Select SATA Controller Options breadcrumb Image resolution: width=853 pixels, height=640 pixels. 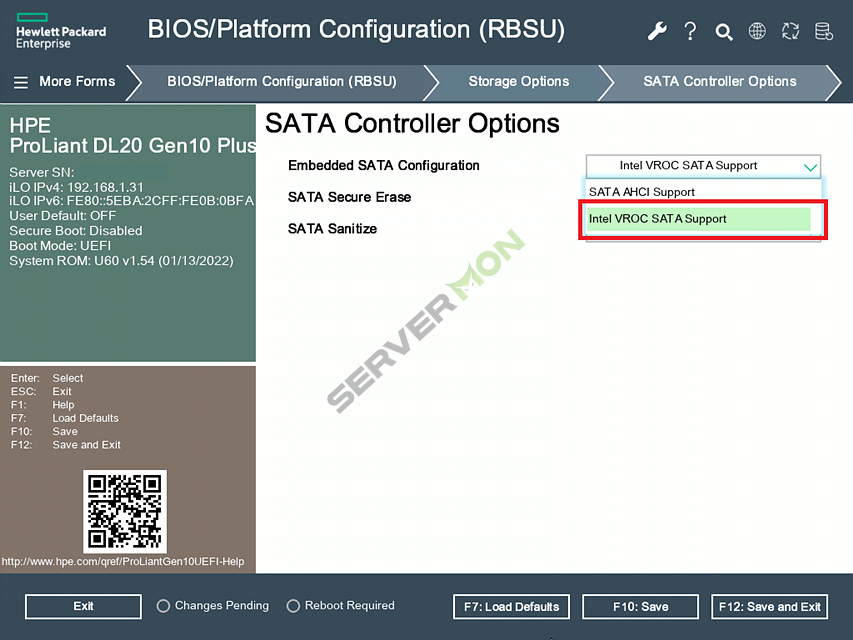click(x=720, y=82)
